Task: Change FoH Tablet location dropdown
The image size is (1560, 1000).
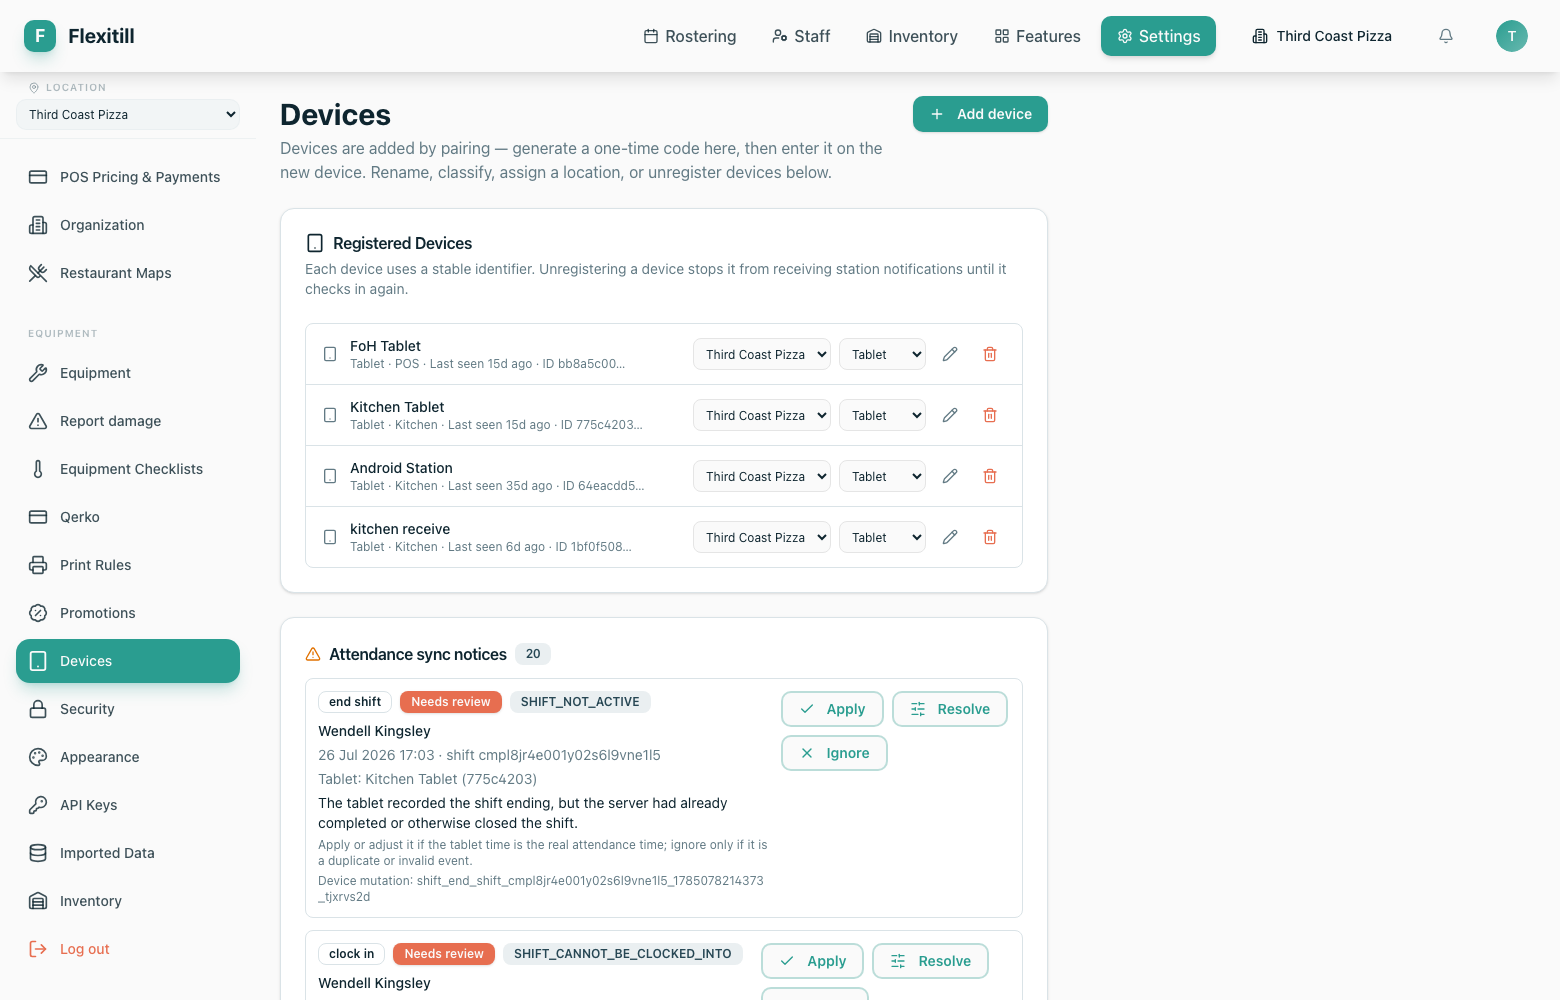Action: [x=762, y=354]
